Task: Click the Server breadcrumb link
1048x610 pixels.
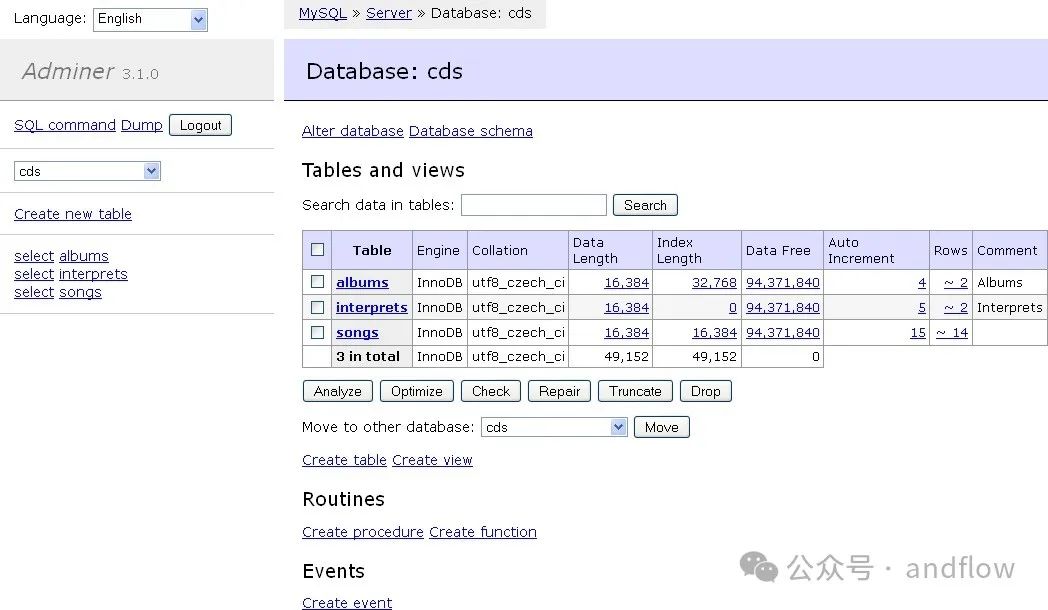Action: [x=389, y=13]
